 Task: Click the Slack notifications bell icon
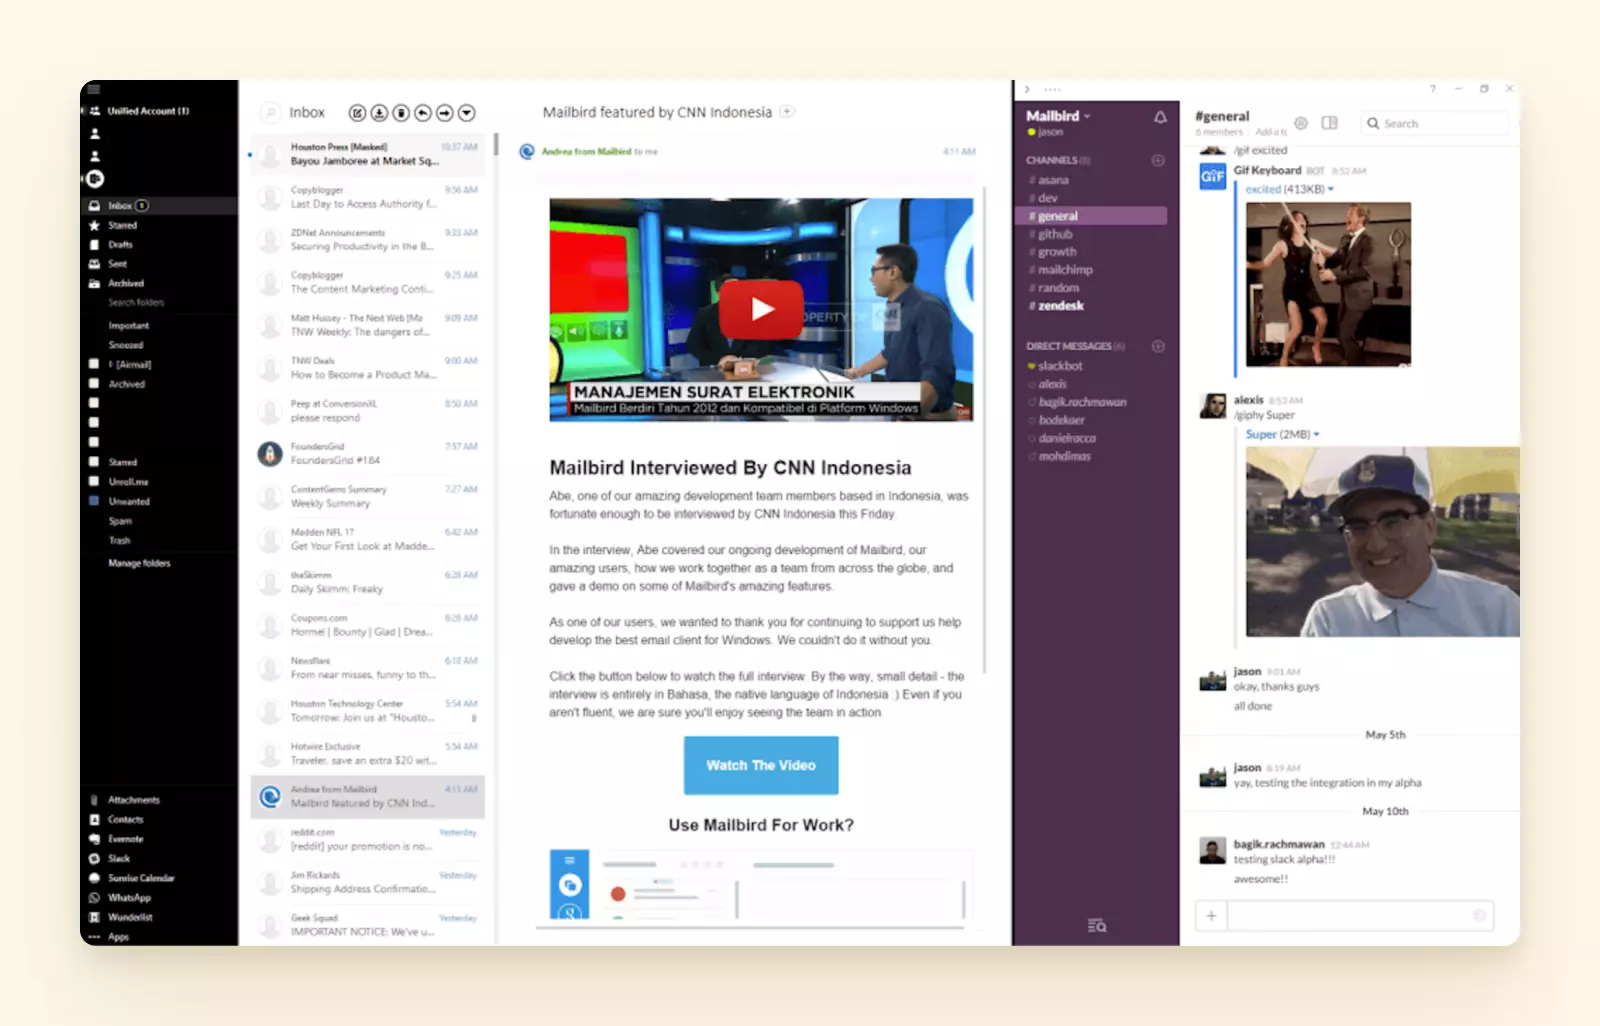click(x=1160, y=117)
